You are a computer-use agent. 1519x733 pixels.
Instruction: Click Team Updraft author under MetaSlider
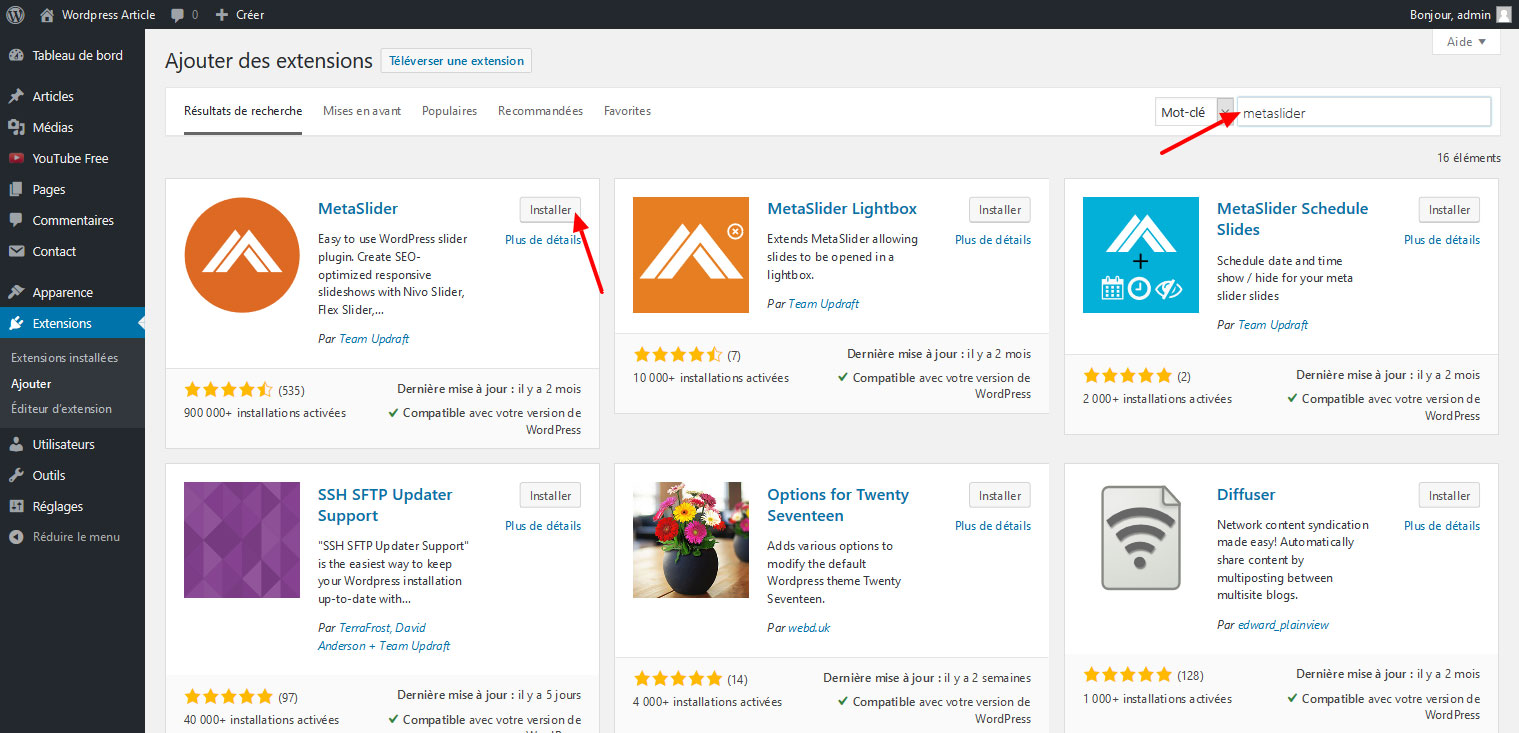click(374, 339)
